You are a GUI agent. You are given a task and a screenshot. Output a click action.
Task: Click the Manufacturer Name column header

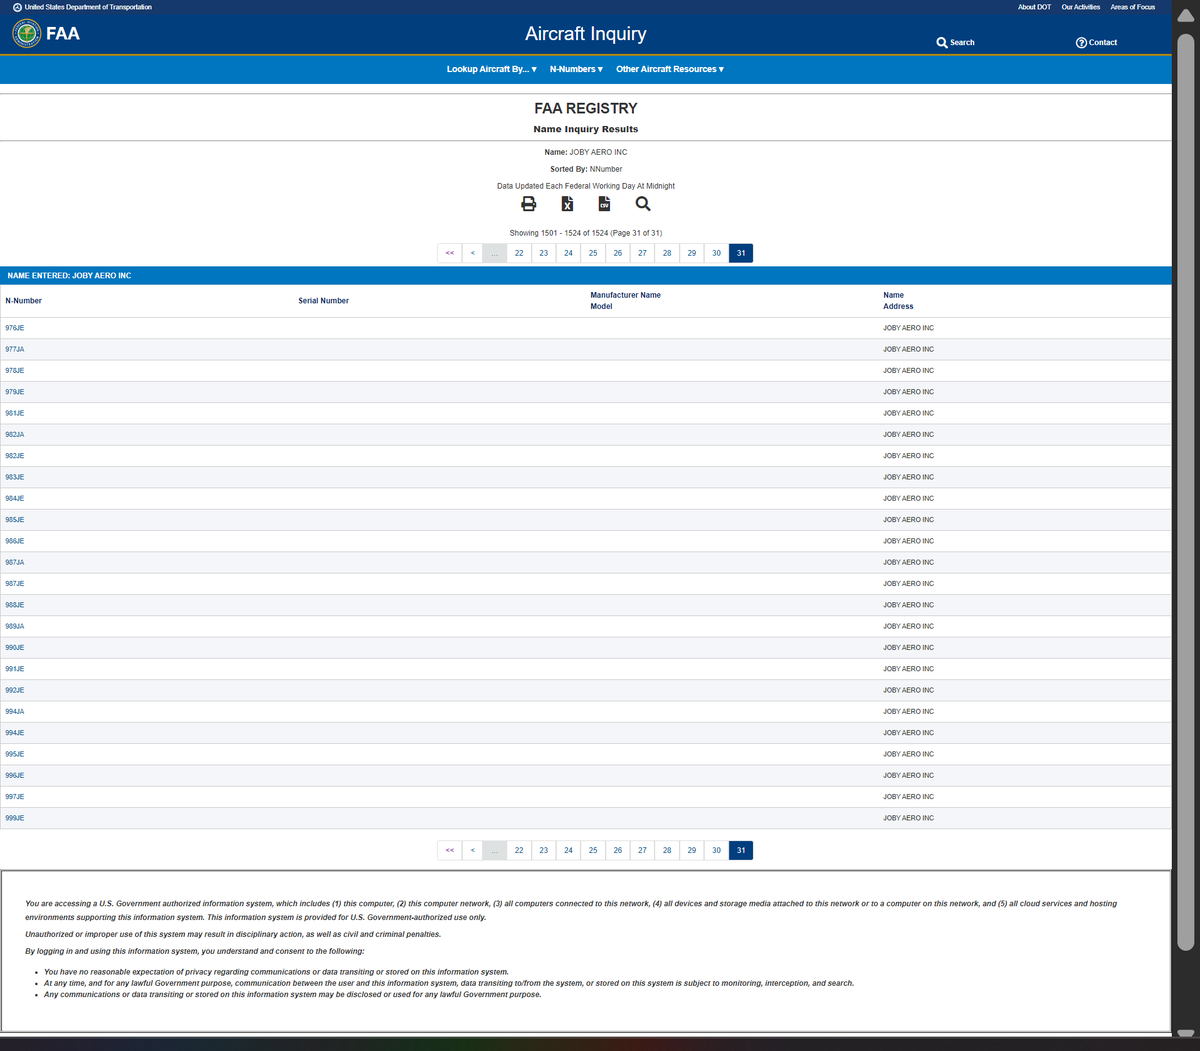[x=625, y=295]
